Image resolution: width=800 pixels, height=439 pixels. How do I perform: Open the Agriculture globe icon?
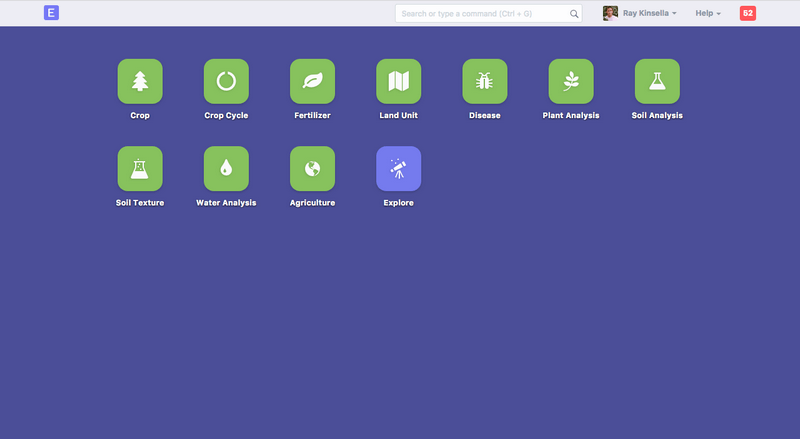(x=312, y=168)
